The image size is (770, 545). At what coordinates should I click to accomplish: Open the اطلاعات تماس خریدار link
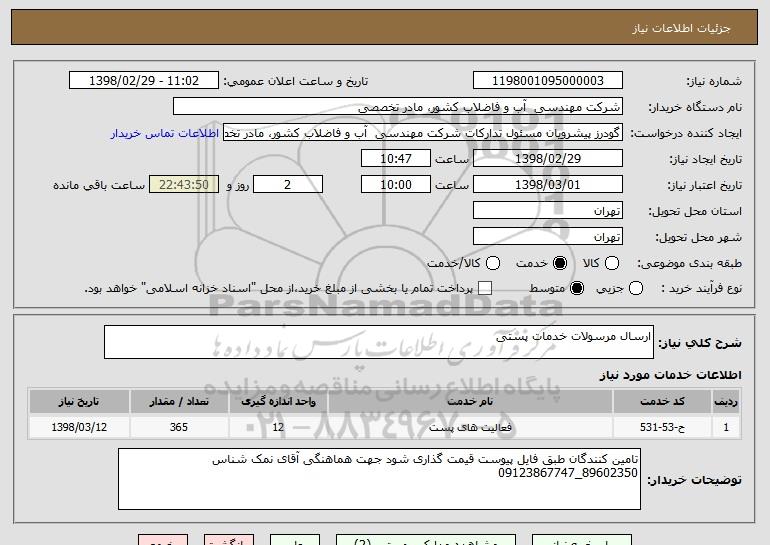tap(165, 133)
